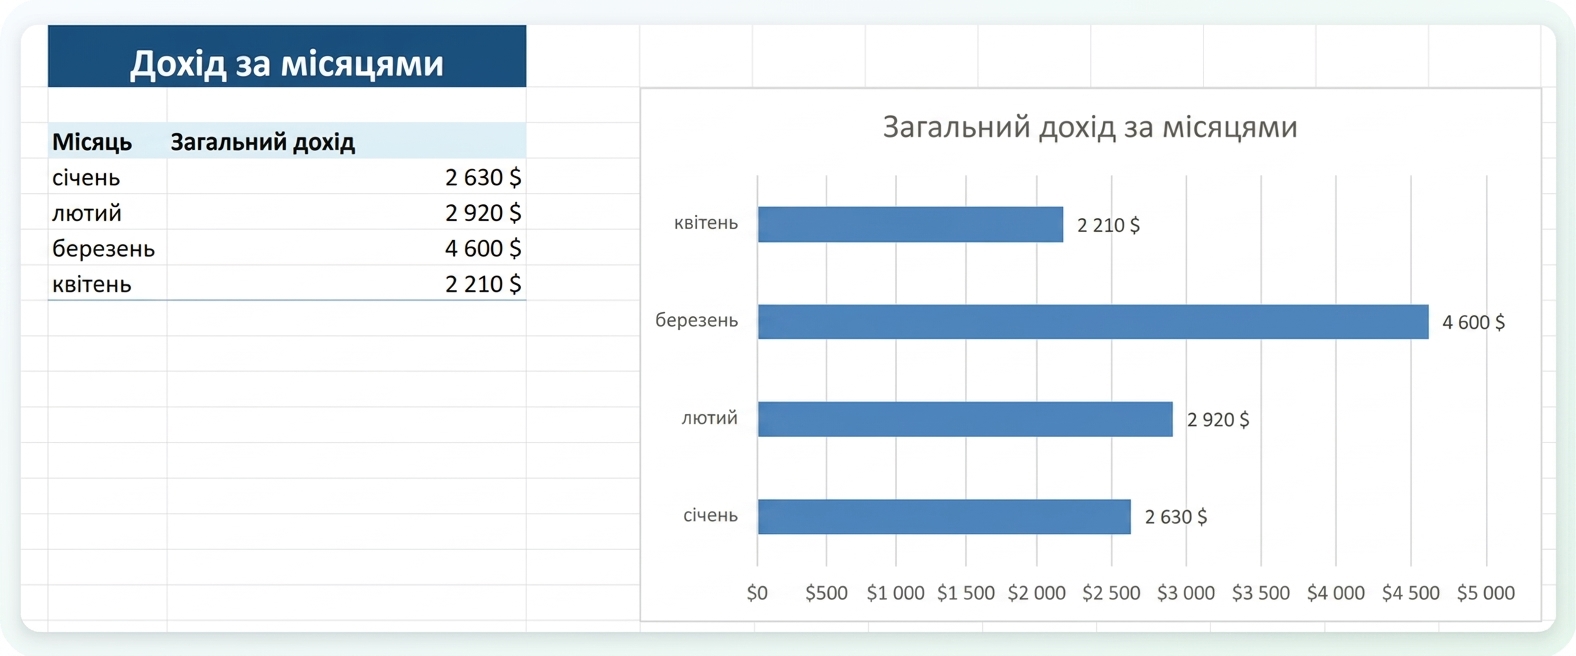Select the січень bar in the chart

tap(944, 516)
